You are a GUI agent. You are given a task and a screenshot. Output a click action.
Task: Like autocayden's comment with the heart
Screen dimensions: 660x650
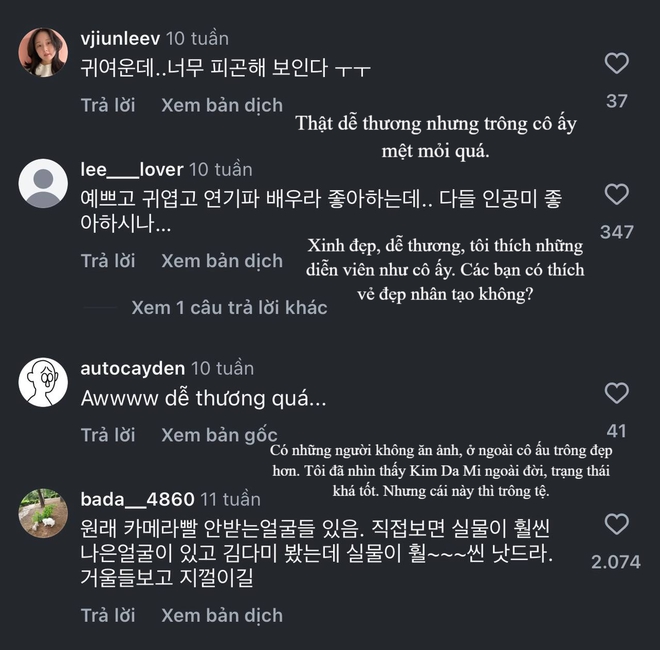point(617,393)
